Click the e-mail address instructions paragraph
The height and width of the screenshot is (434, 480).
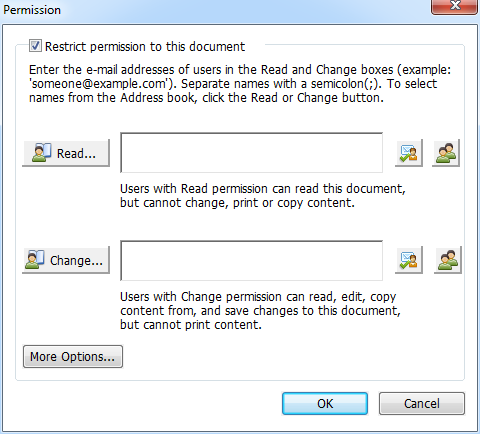(240, 84)
